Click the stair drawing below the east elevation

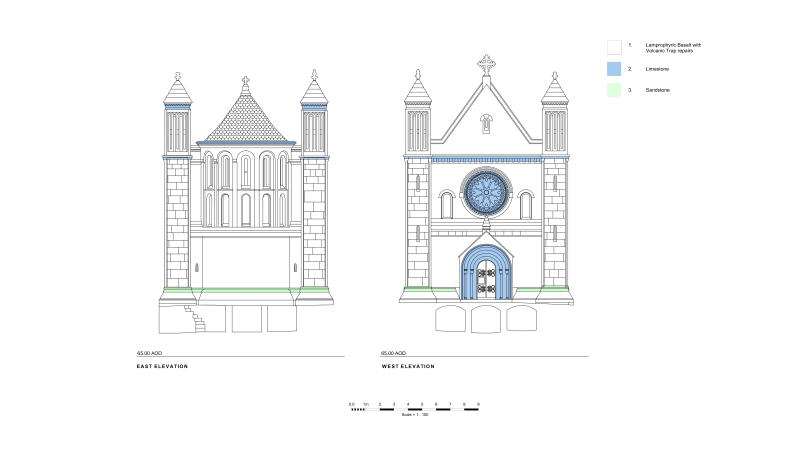(195, 318)
